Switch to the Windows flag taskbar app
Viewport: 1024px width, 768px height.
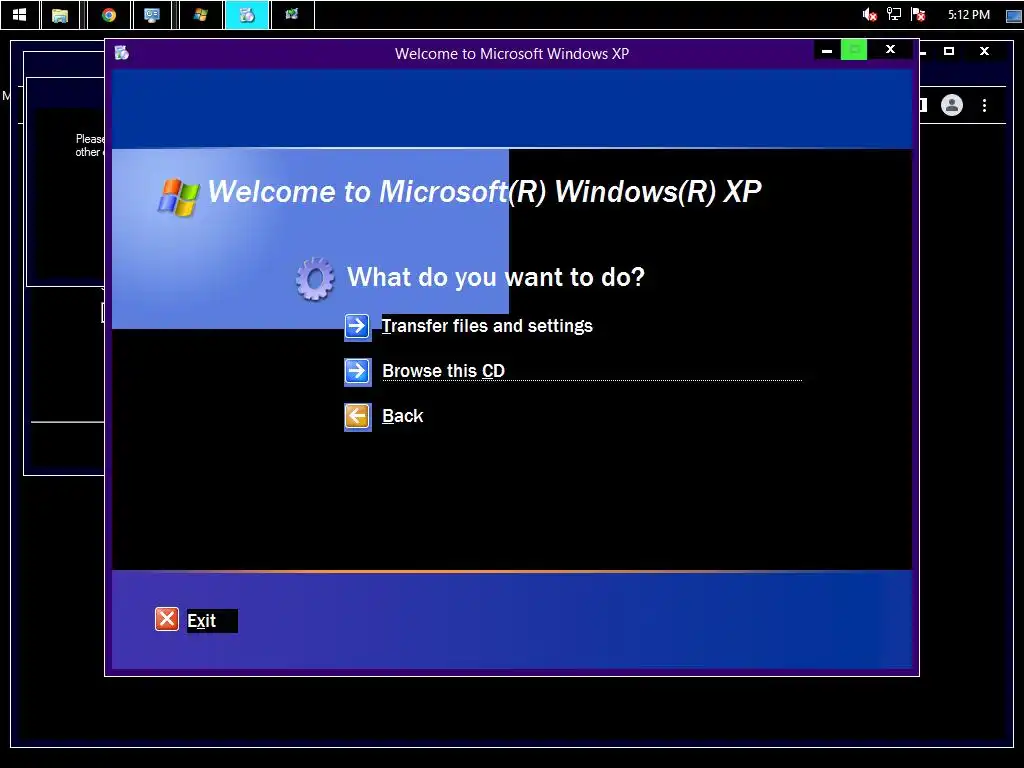click(200, 14)
